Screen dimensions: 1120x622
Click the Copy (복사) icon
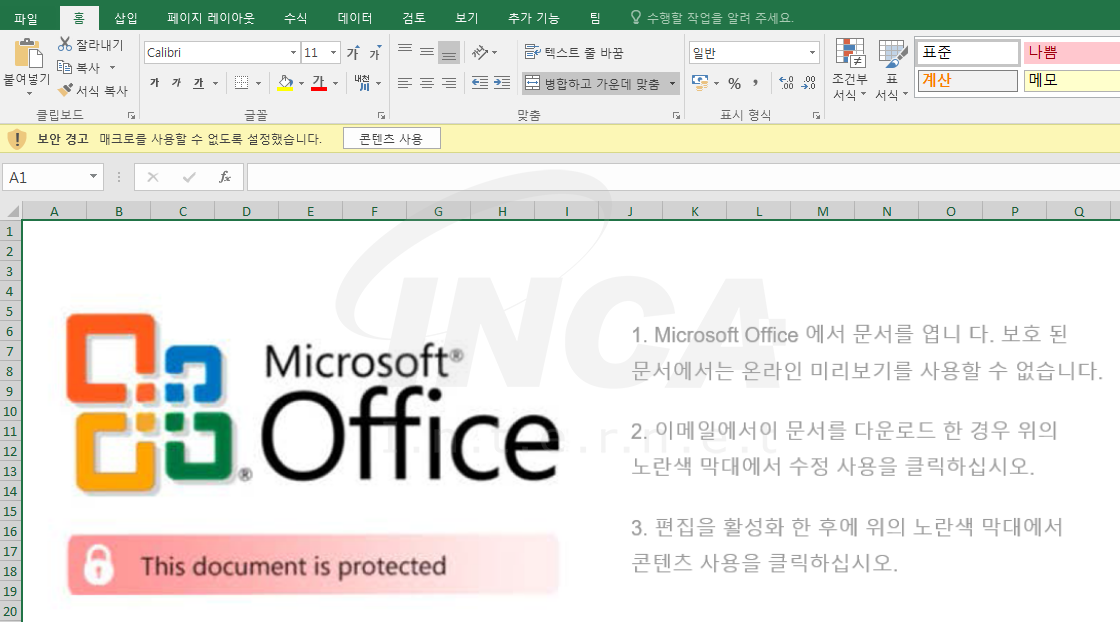[64, 67]
